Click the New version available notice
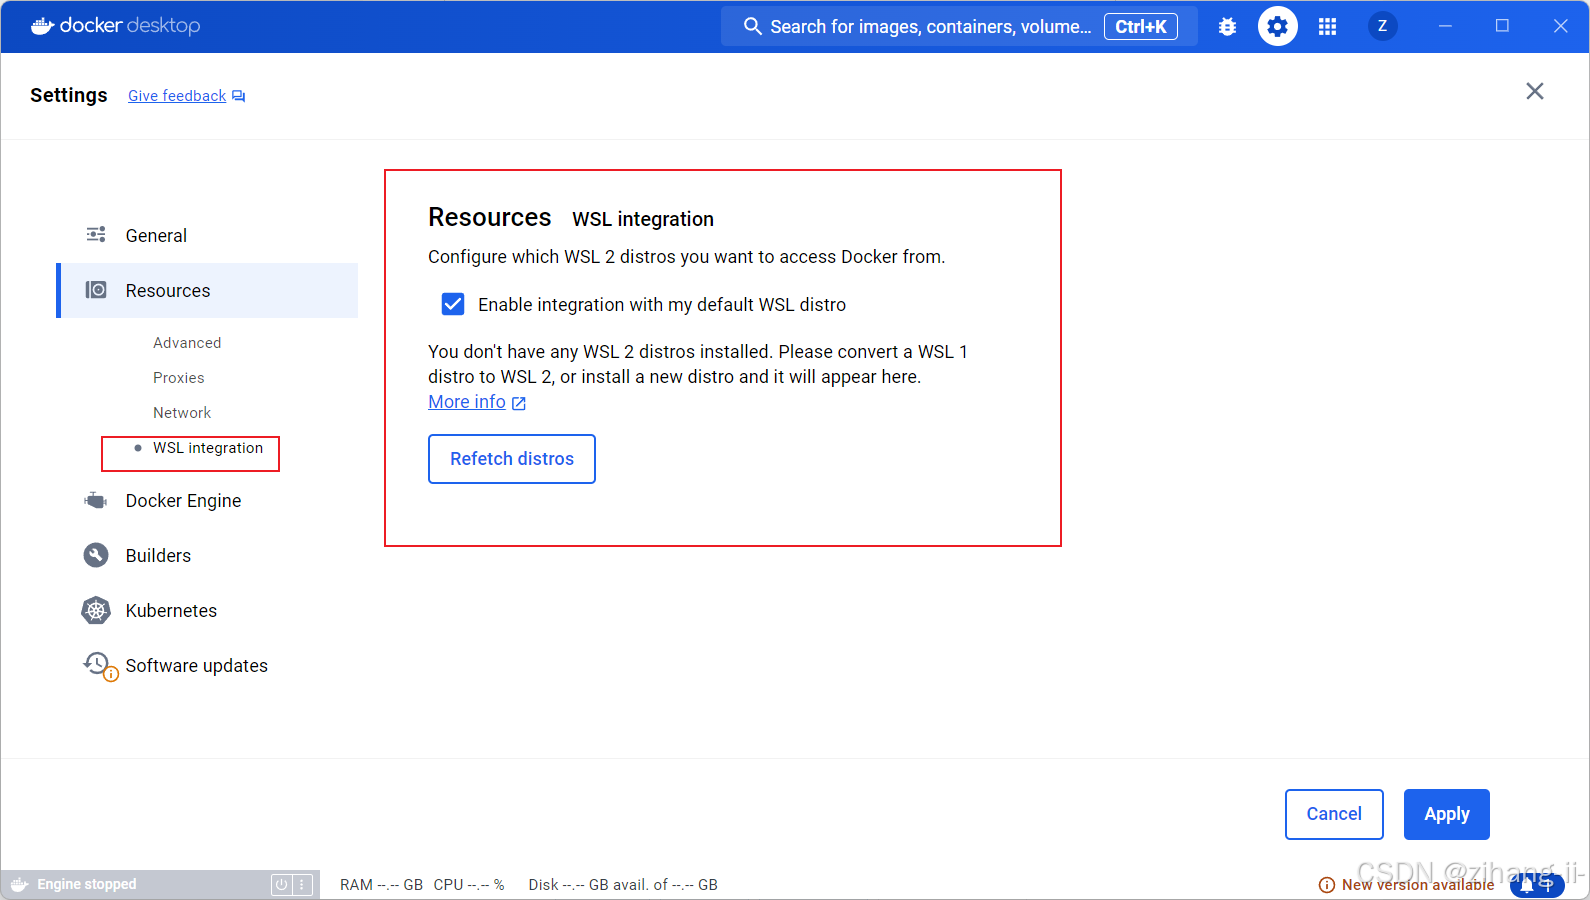This screenshot has width=1590, height=900. pyautogui.click(x=1407, y=885)
